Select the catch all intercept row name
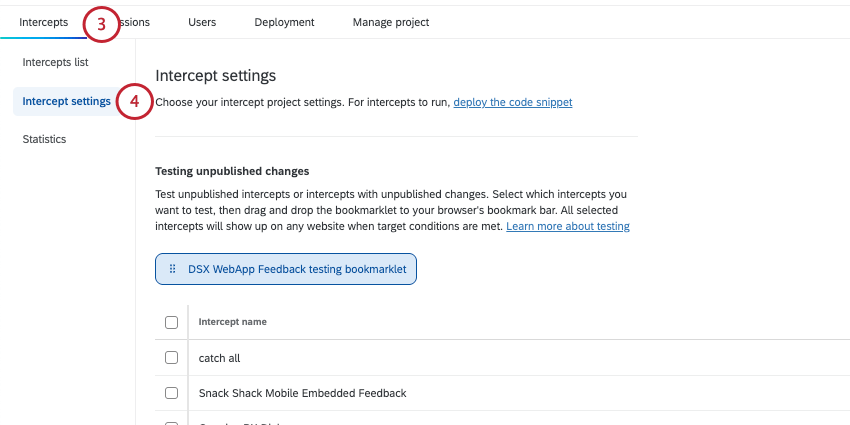The image size is (850, 425). click(x=220, y=358)
